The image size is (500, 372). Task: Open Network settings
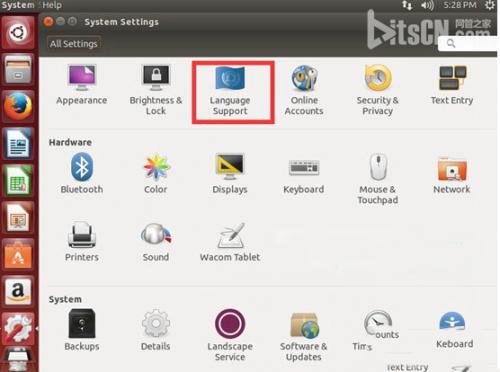452,175
